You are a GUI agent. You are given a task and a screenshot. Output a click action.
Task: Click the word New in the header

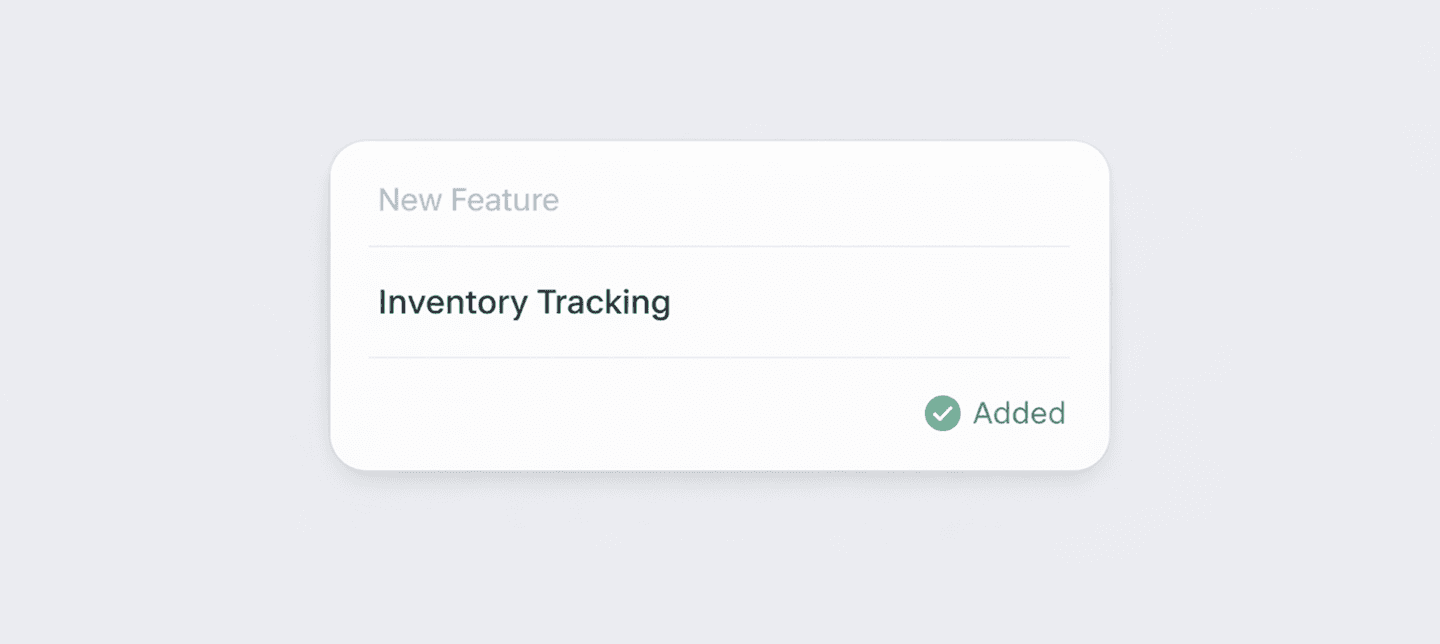point(409,200)
